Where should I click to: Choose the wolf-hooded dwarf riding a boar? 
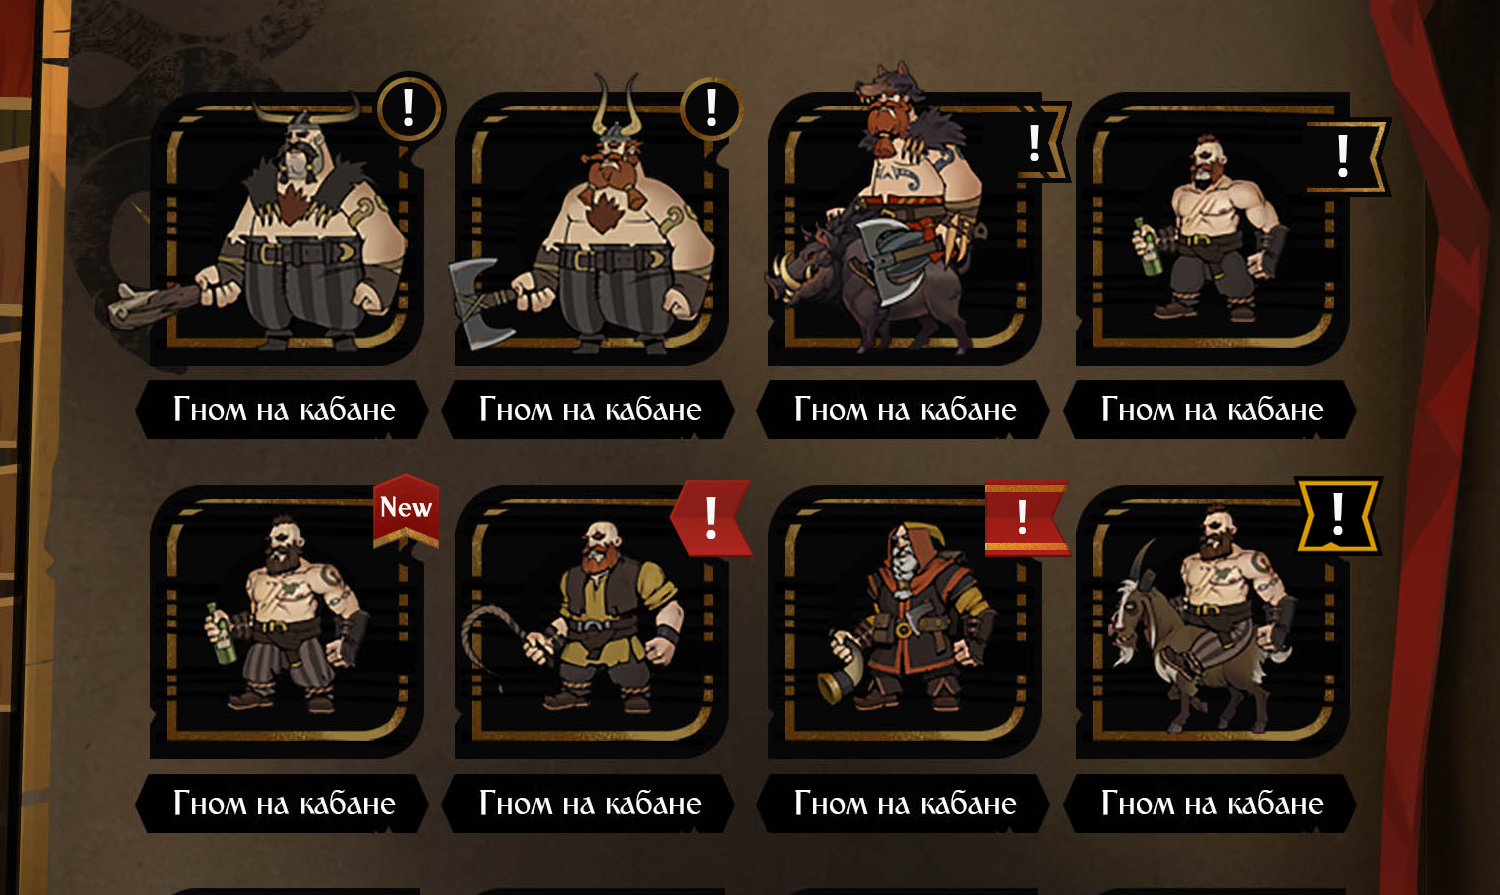tap(905, 229)
